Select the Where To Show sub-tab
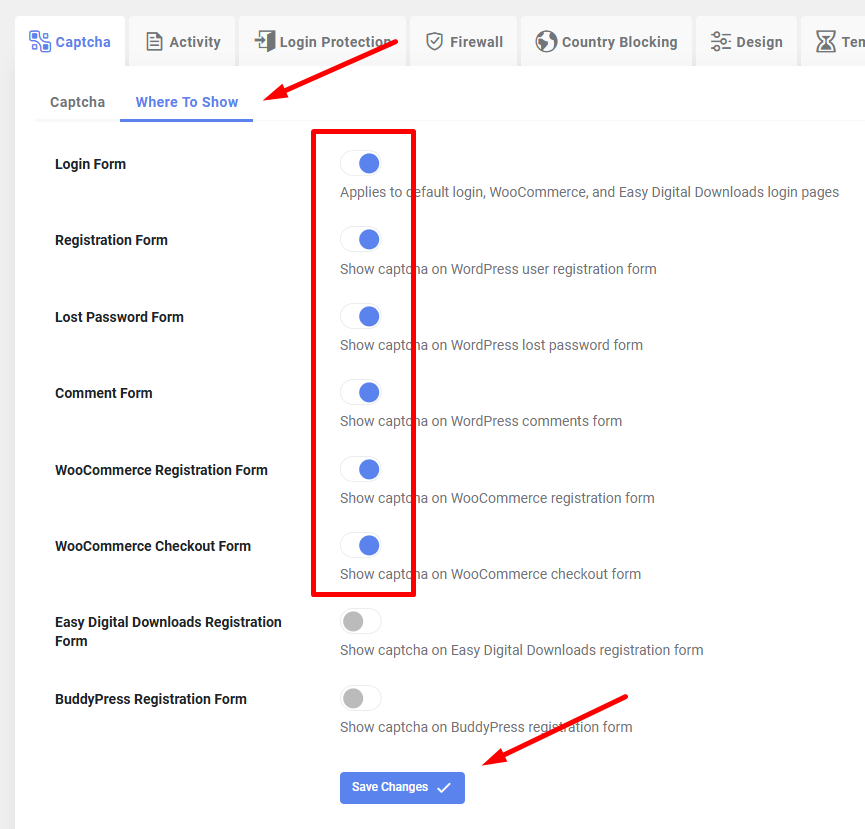 pyautogui.click(x=187, y=102)
